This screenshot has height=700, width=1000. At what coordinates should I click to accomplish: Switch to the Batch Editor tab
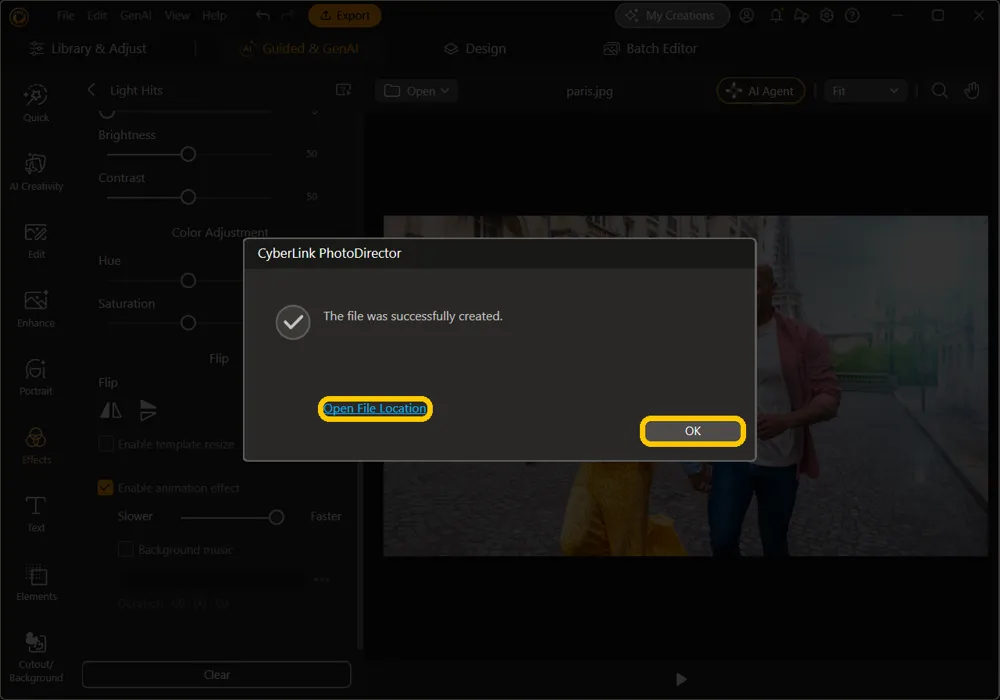(x=651, y=48)
